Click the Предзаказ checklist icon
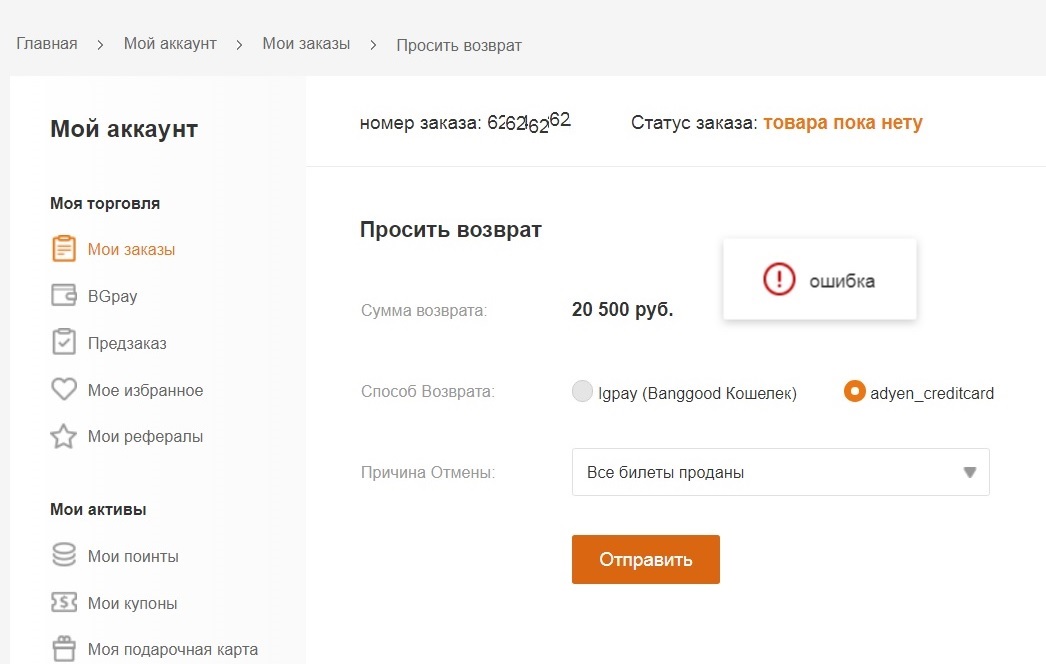Image resolution: width=1046 pixels, height=664 pixels. click(64, 342)
